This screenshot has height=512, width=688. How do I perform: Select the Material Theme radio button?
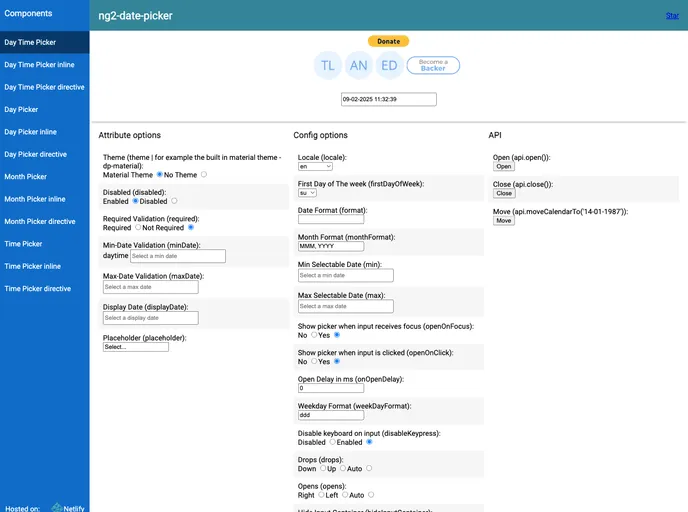160,175
